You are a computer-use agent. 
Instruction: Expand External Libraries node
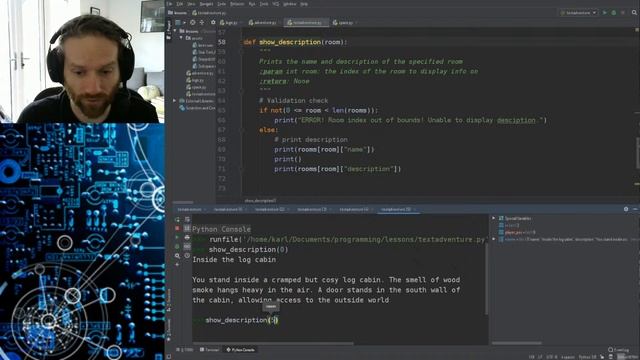(x=175, y=100)
